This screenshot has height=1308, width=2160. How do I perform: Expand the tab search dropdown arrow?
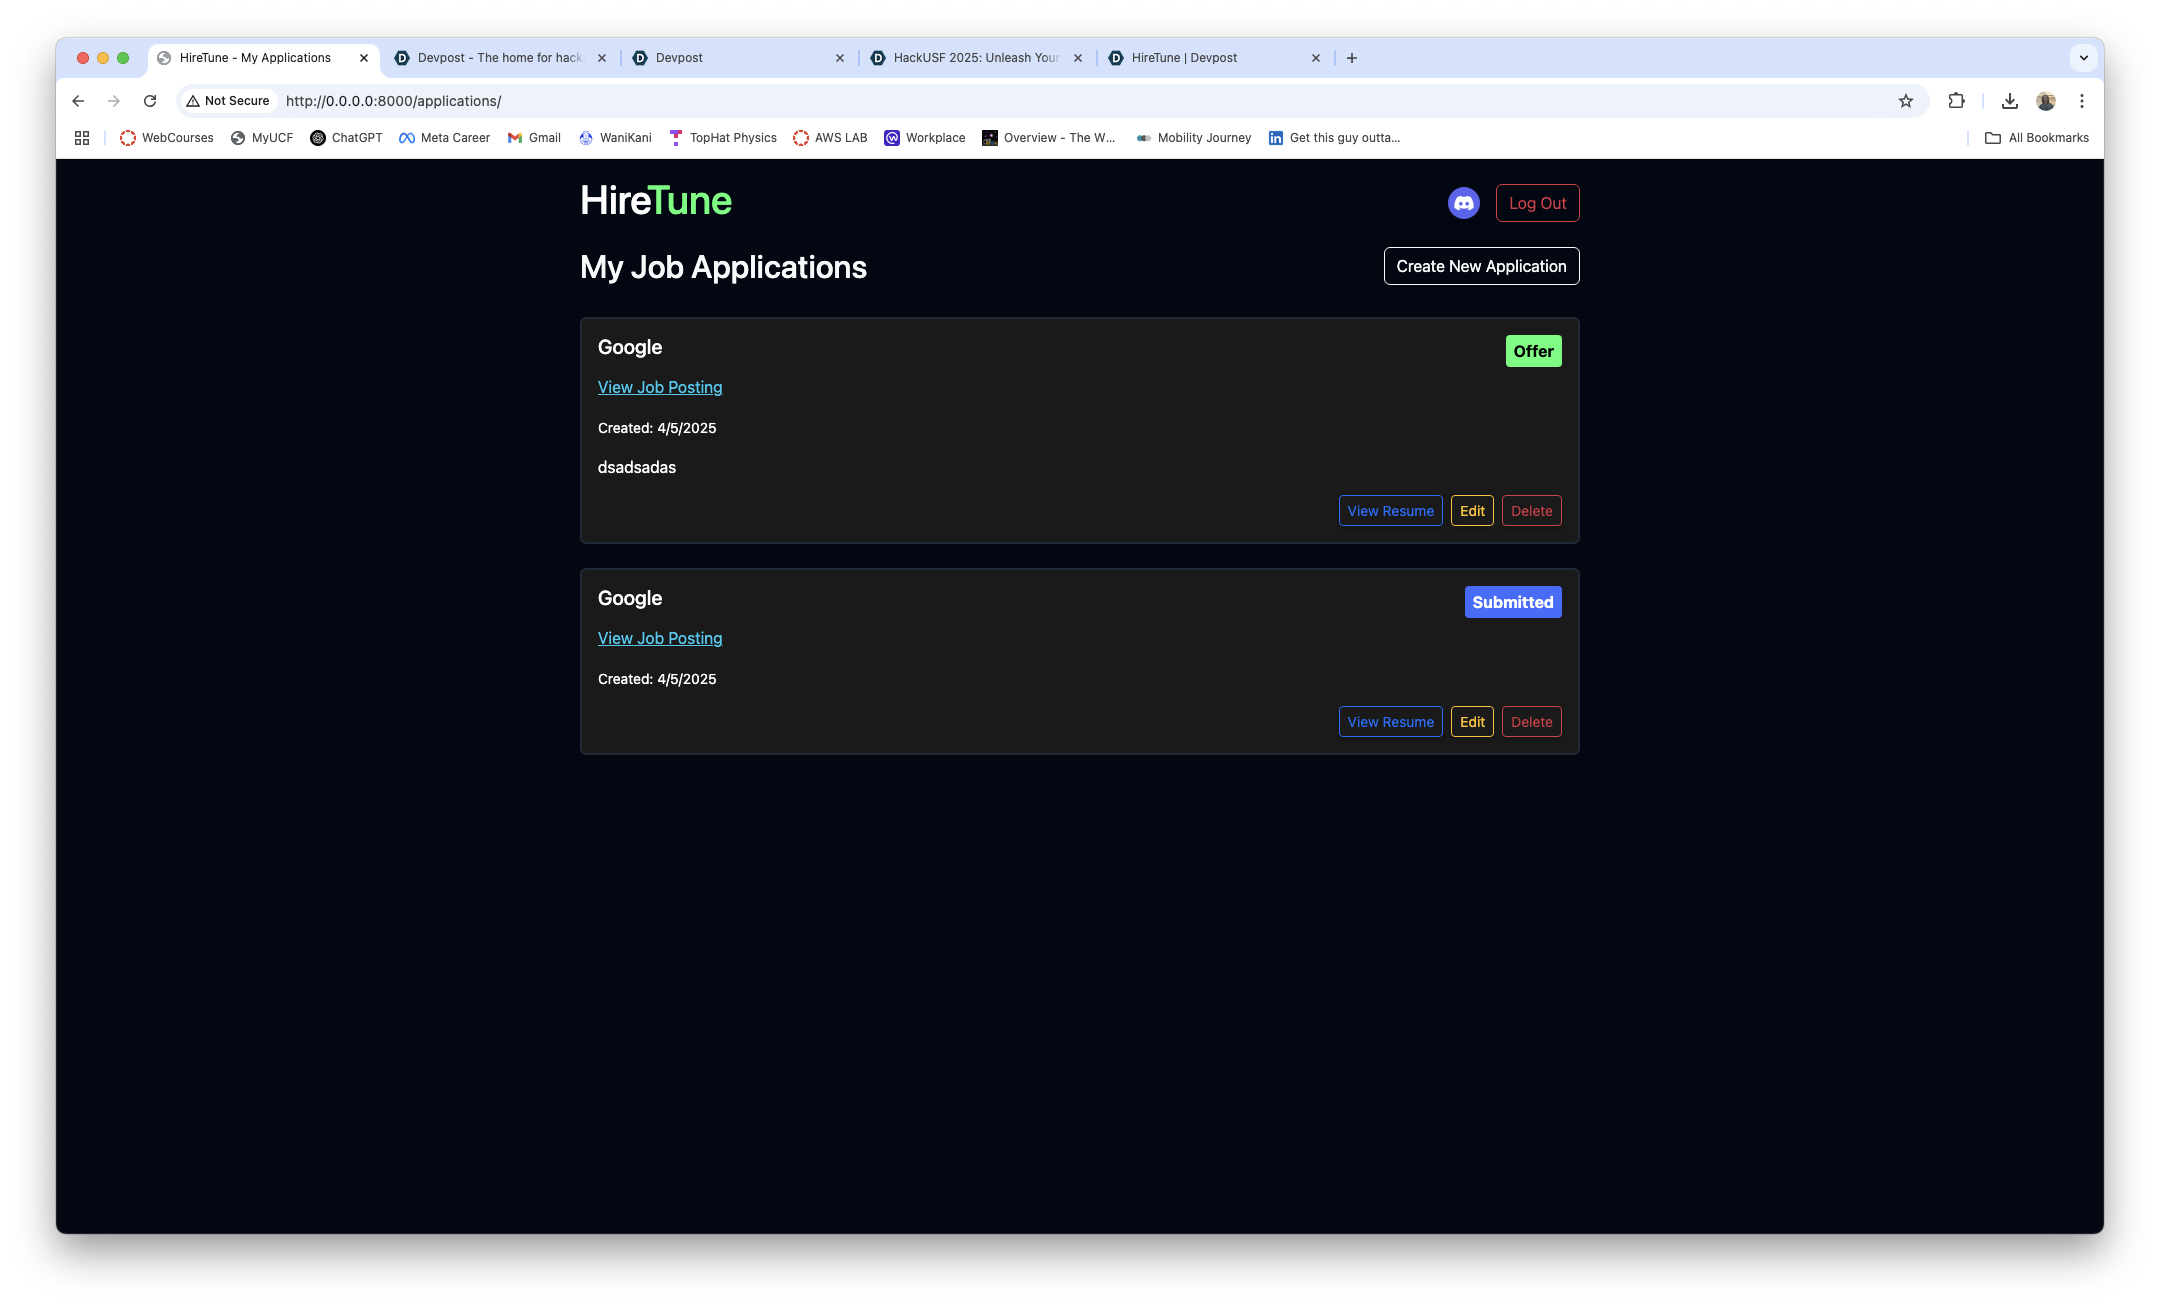(x=2083, y=58)
